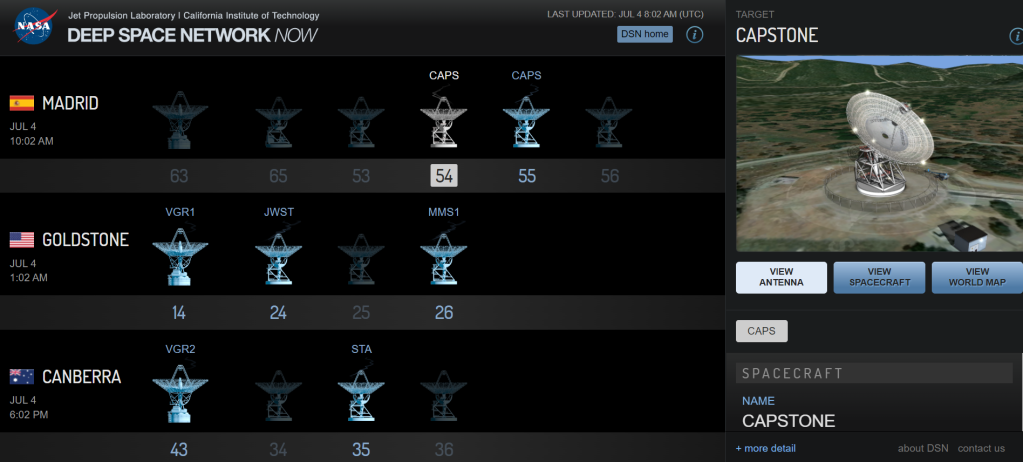
Task: Select Goldstone antenna 24 tracking JWST
Action: click(x=278, y=258)
